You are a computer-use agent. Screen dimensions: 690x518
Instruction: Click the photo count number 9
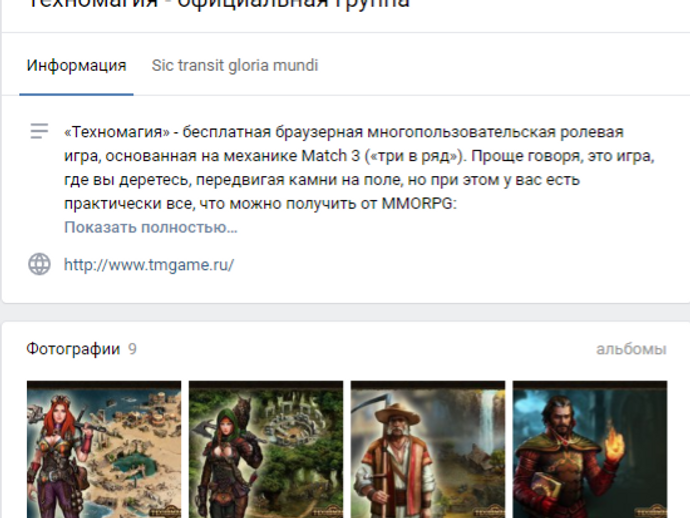132,349
